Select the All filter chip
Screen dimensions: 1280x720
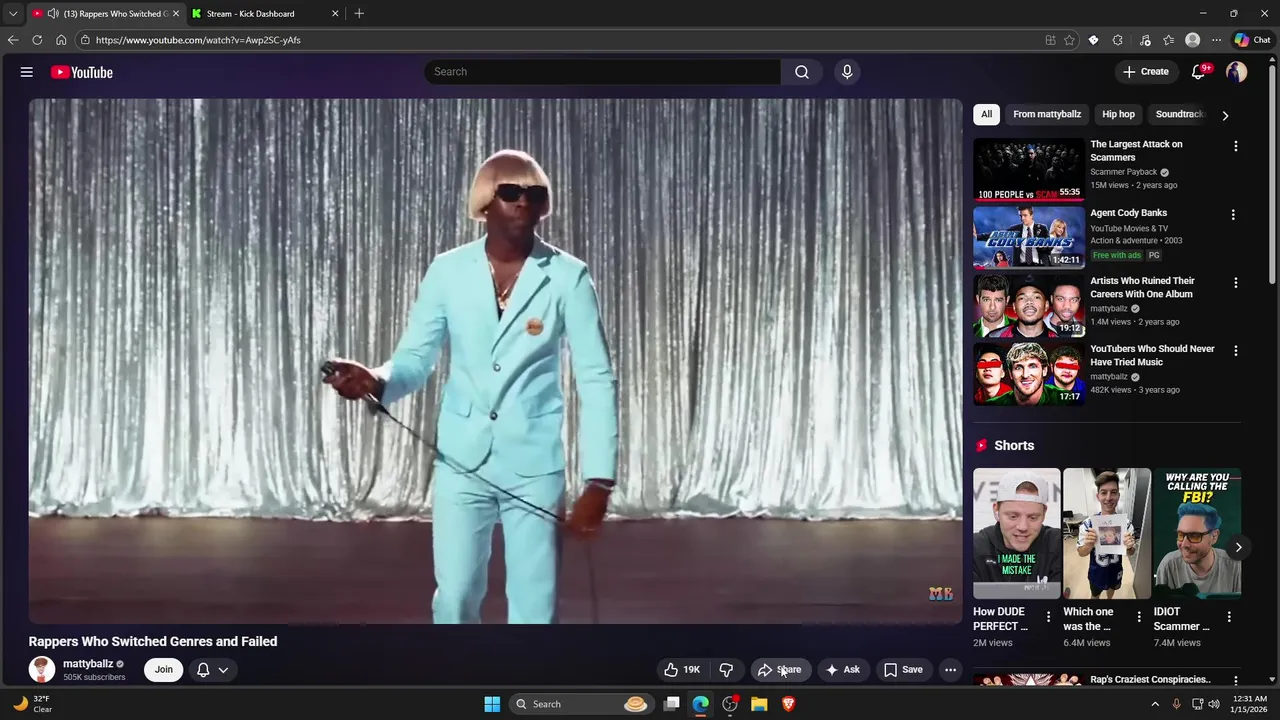[986, 114]
